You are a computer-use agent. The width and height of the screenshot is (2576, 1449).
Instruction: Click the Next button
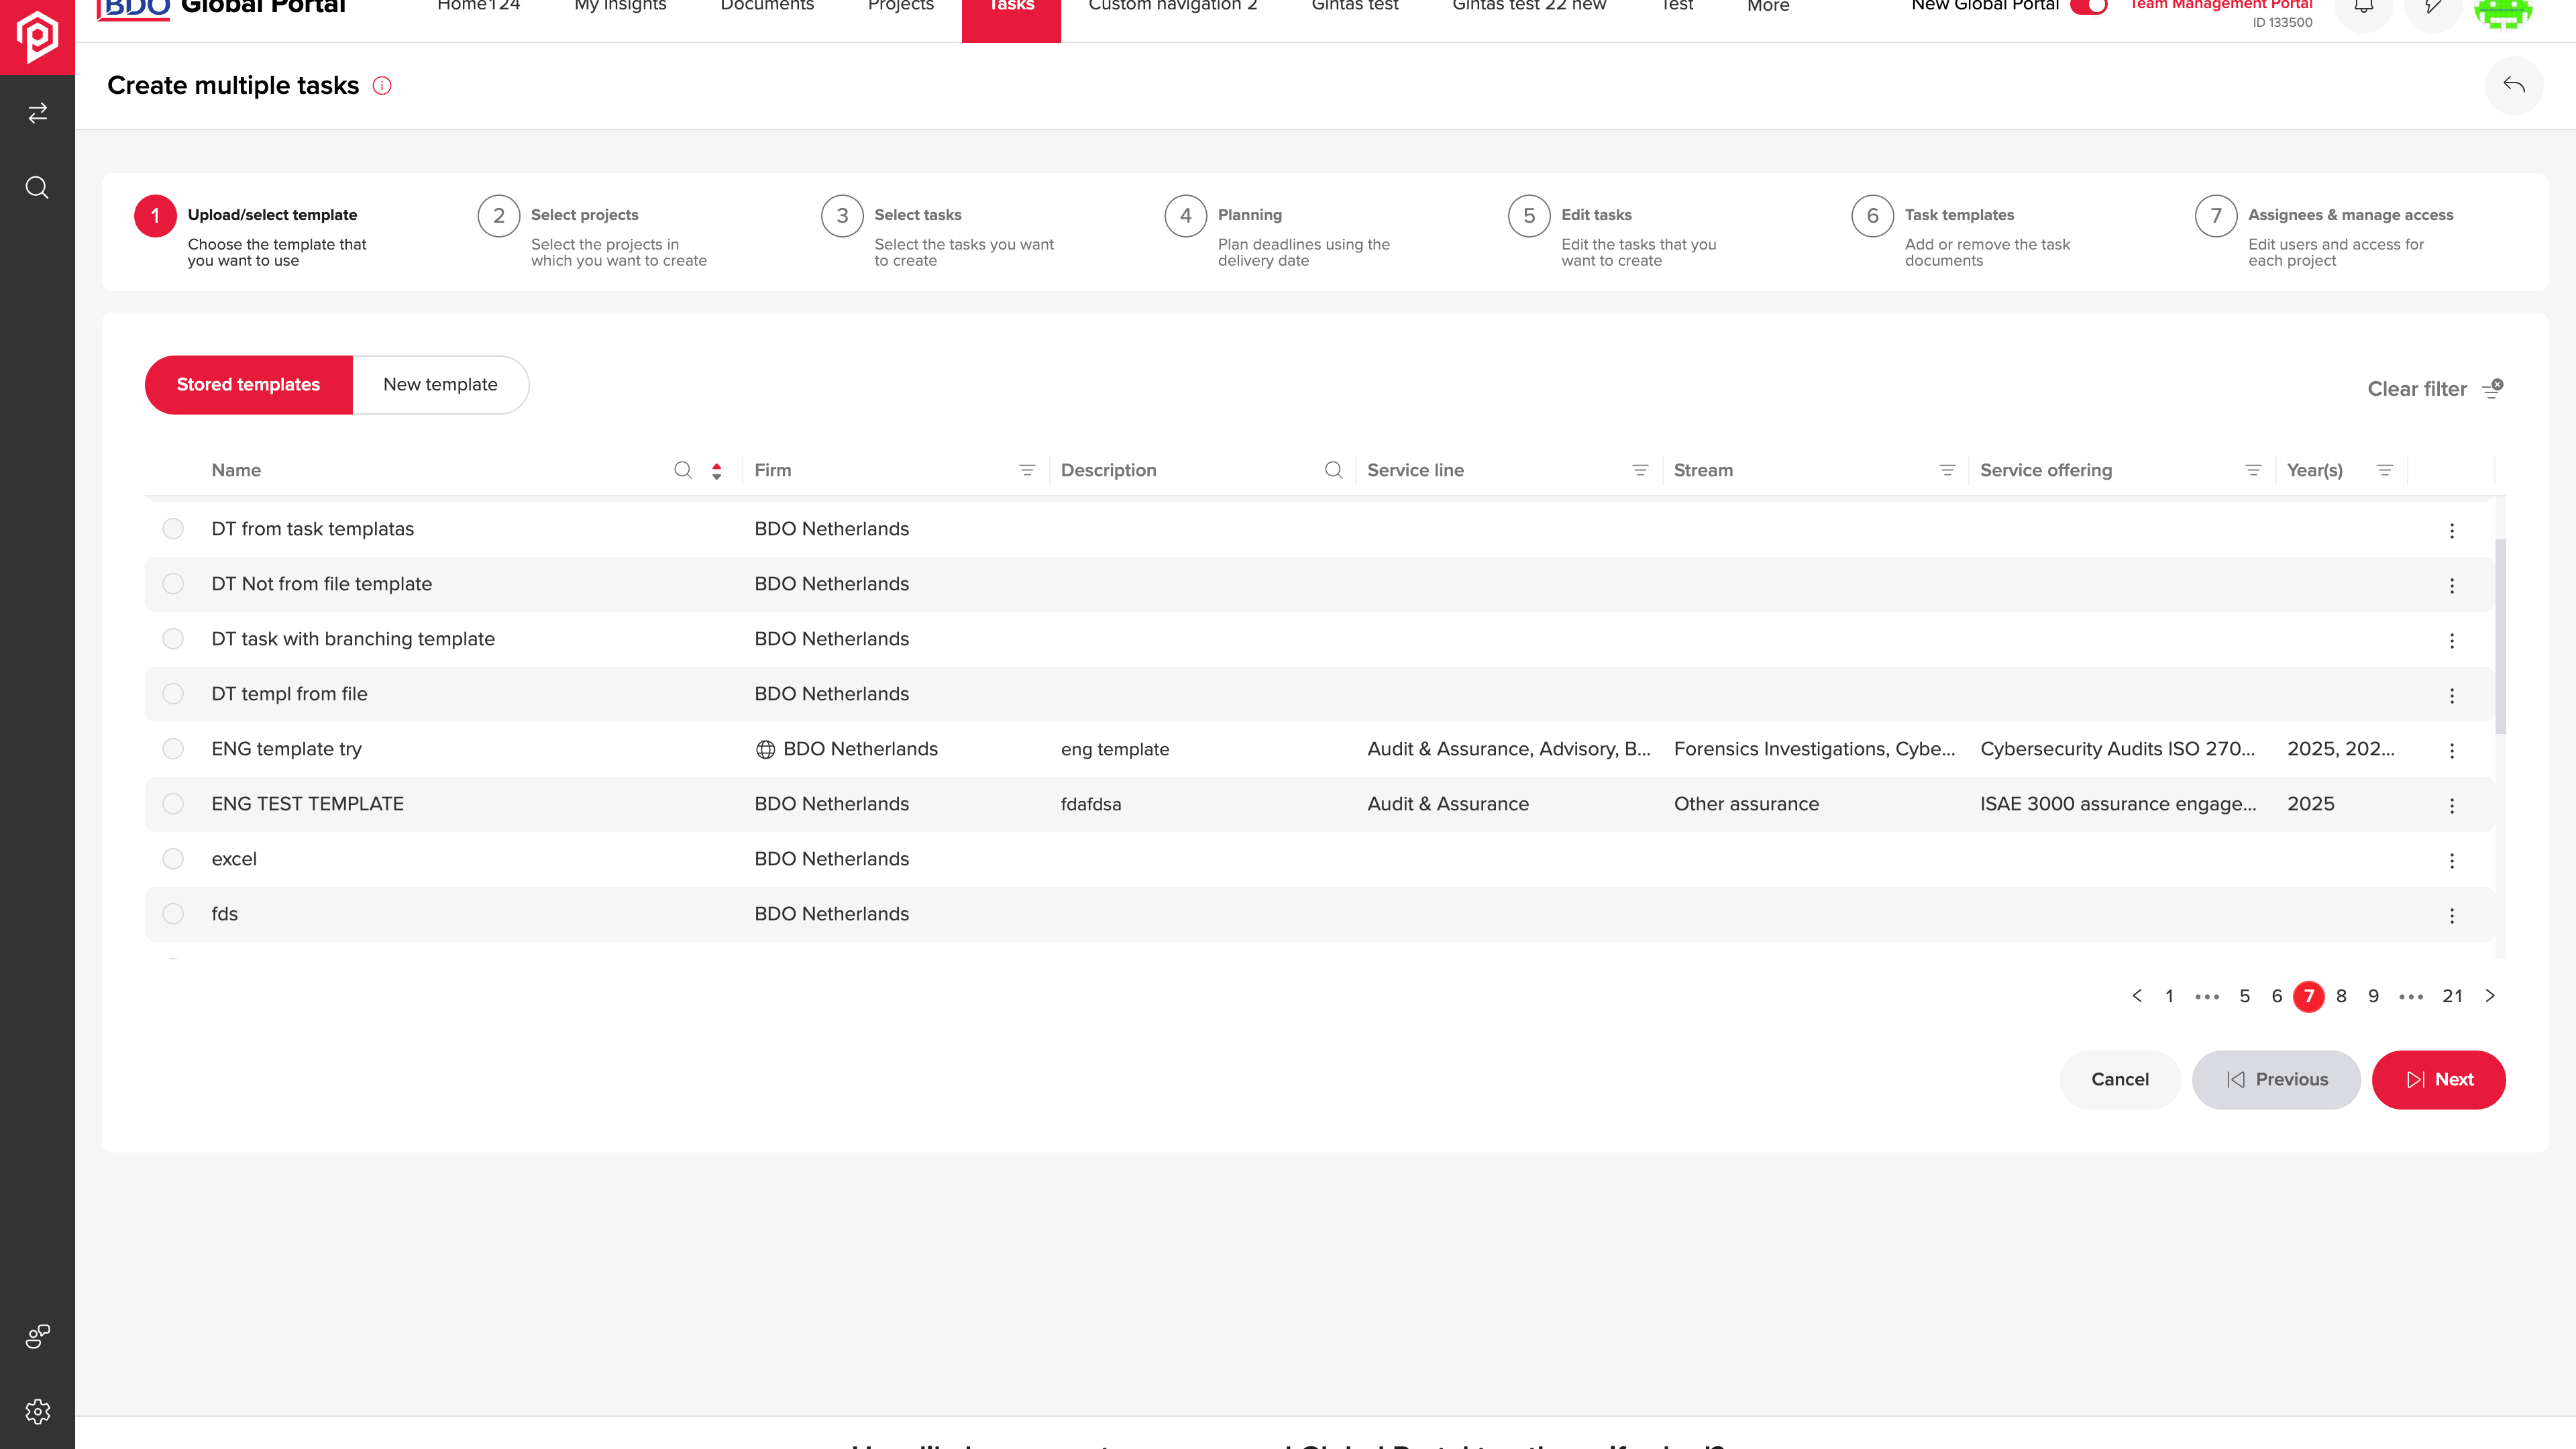pyautogui.click(x=2438, y=1080)
